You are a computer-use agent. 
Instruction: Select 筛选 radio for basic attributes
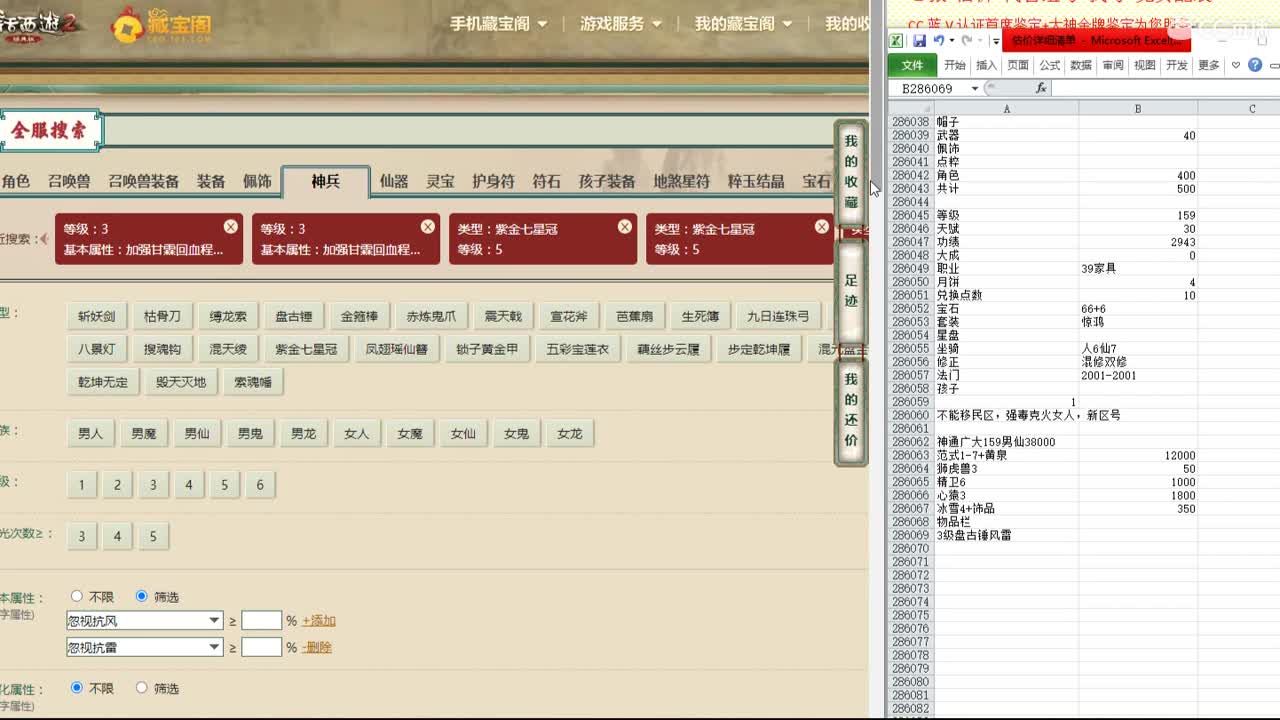coord(141,596)
